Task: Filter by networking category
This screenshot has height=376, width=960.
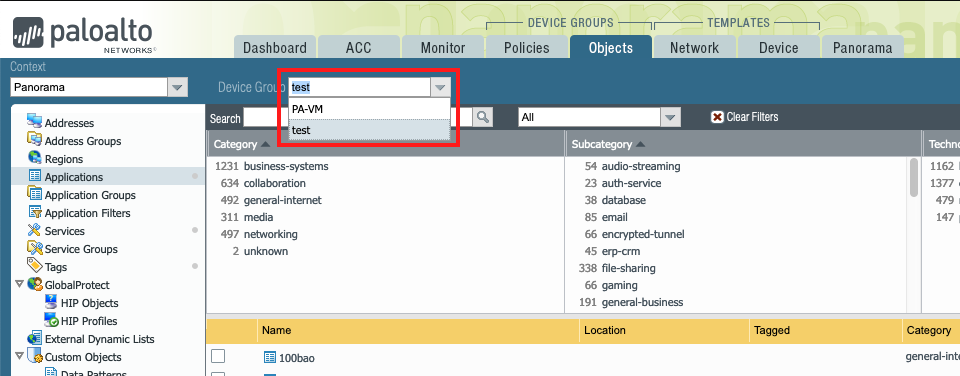Action: coord(271,234)
